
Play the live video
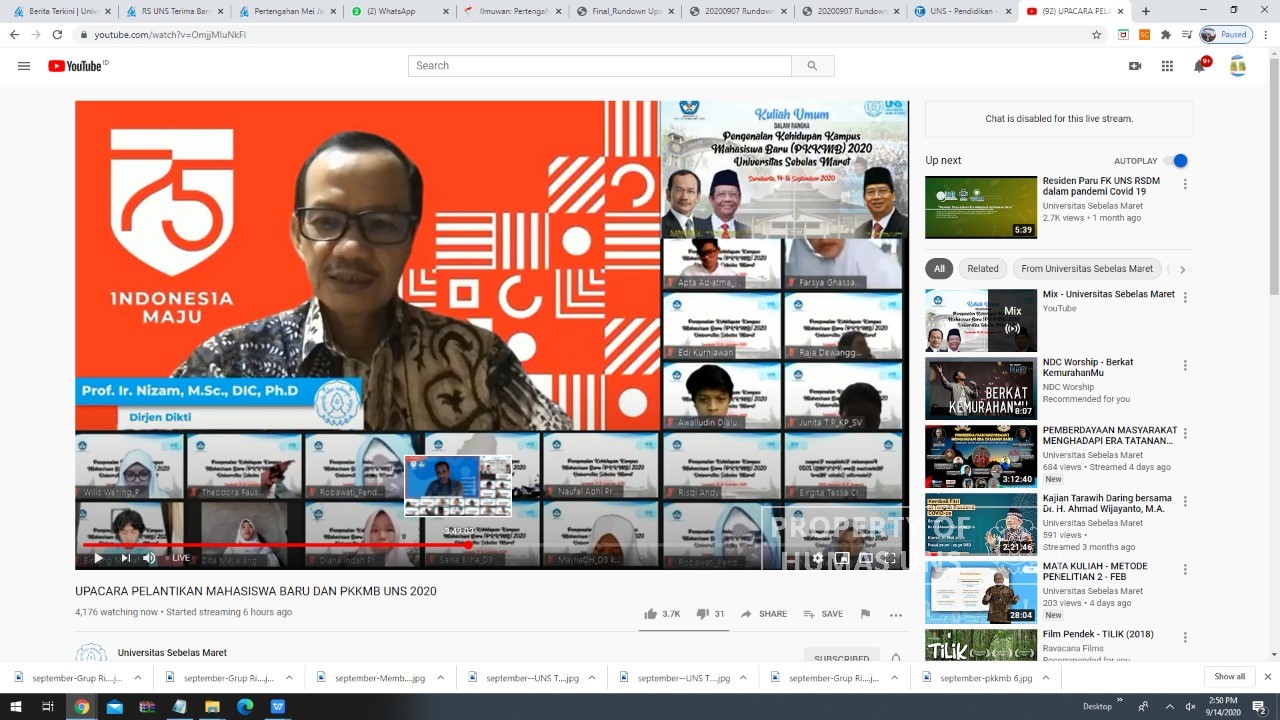click(98, 558)
